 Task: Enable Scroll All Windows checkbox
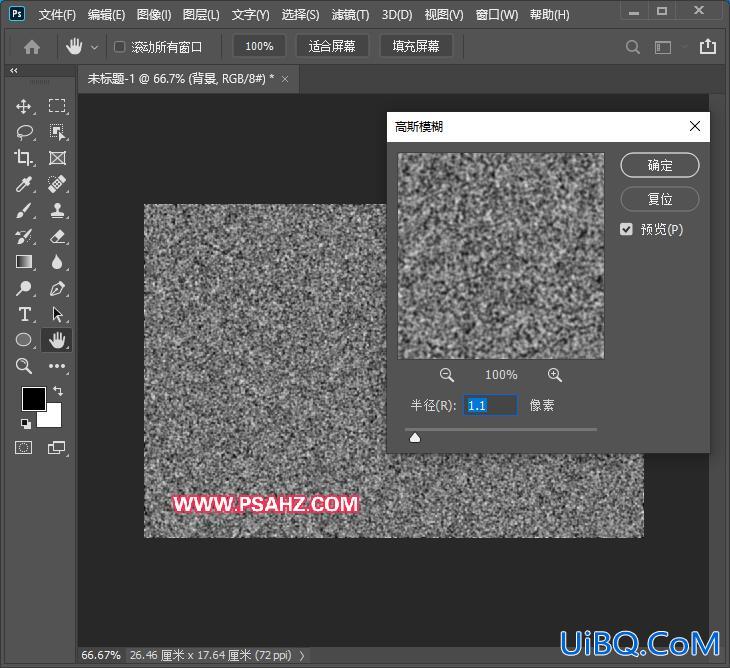coord(120,47)
